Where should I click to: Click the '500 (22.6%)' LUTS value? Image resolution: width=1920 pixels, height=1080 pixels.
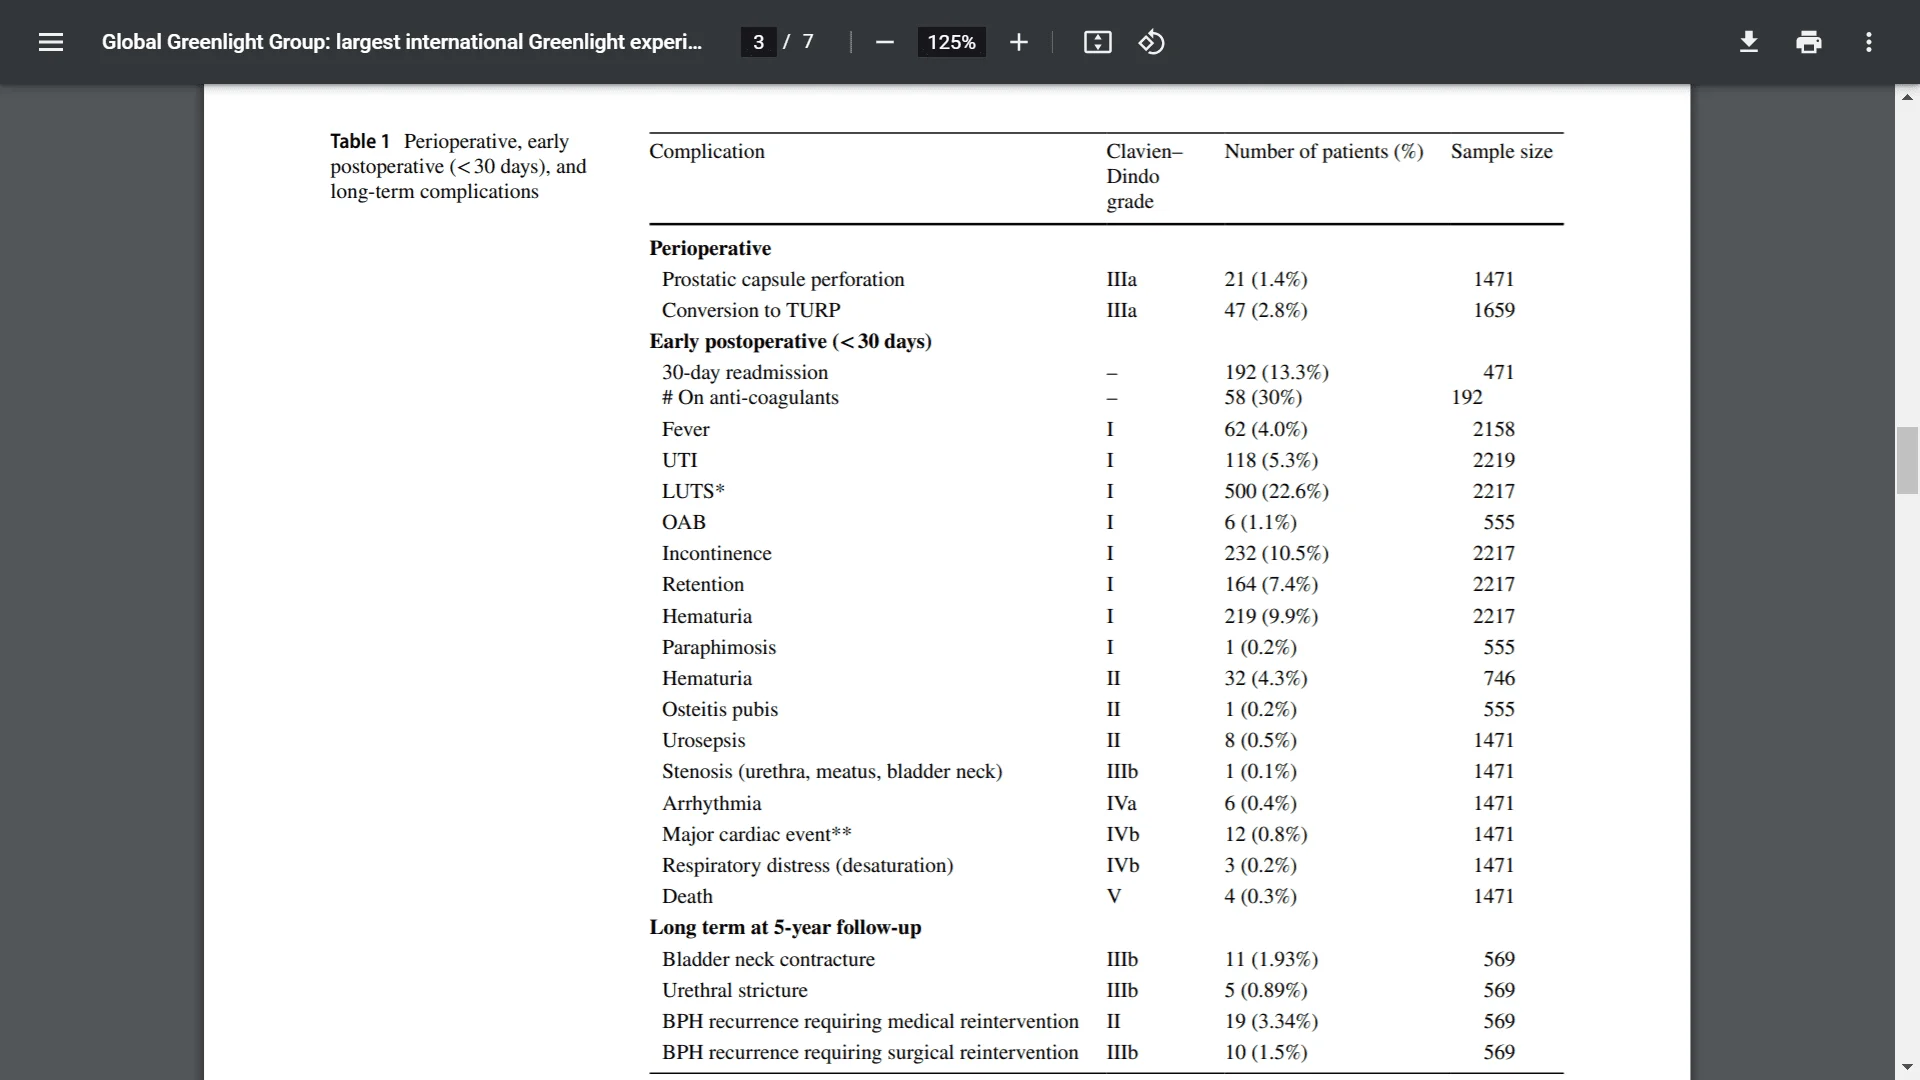click(x=1277, y=491)
